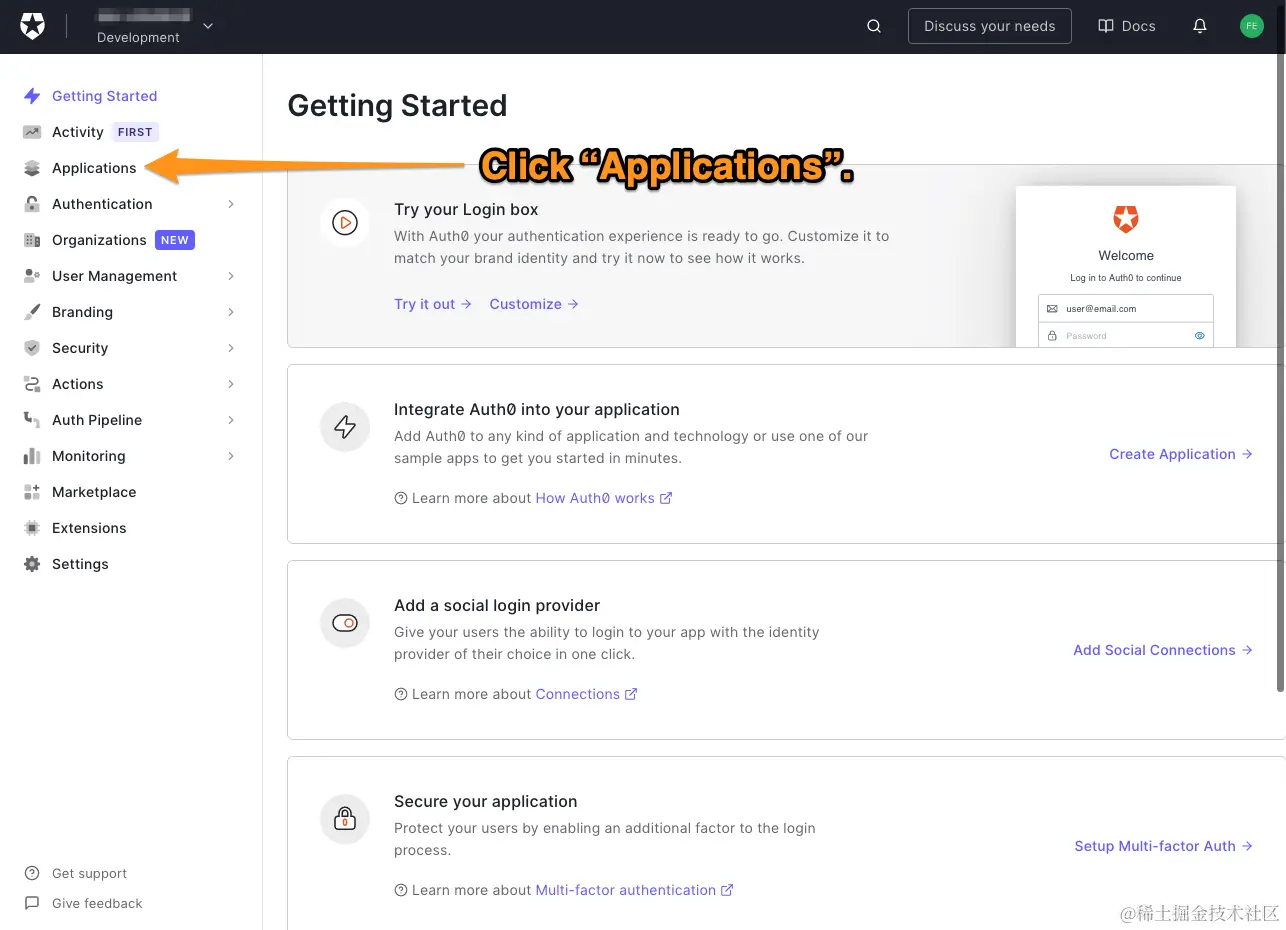The image size is (1286, 930).
Task: Open the search with the magnifier icon
Action: (x=873, y=26)
